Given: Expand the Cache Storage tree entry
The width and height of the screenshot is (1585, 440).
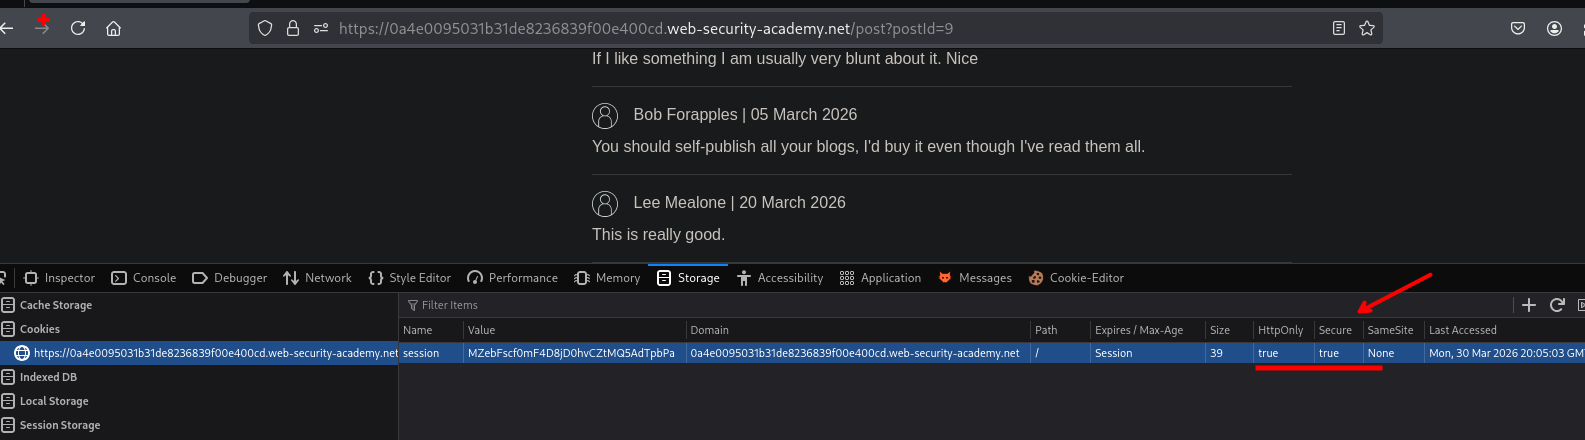Looking at the screenshot, I should [x=55, y=305].
